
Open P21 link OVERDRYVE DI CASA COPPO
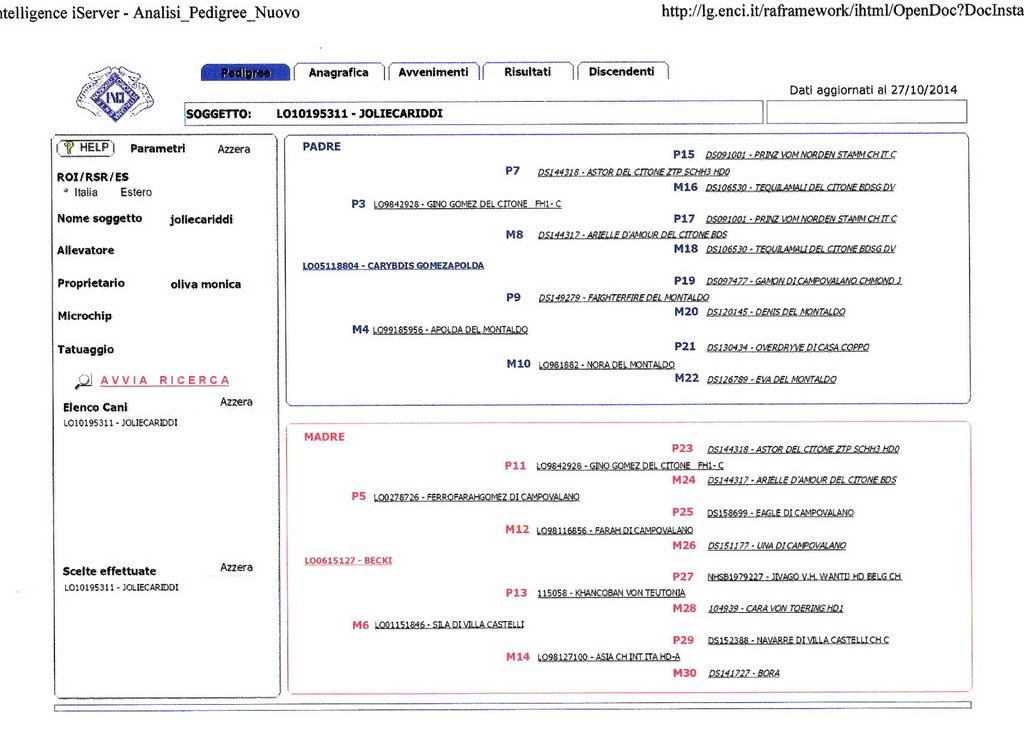click(x=788, y=347)
